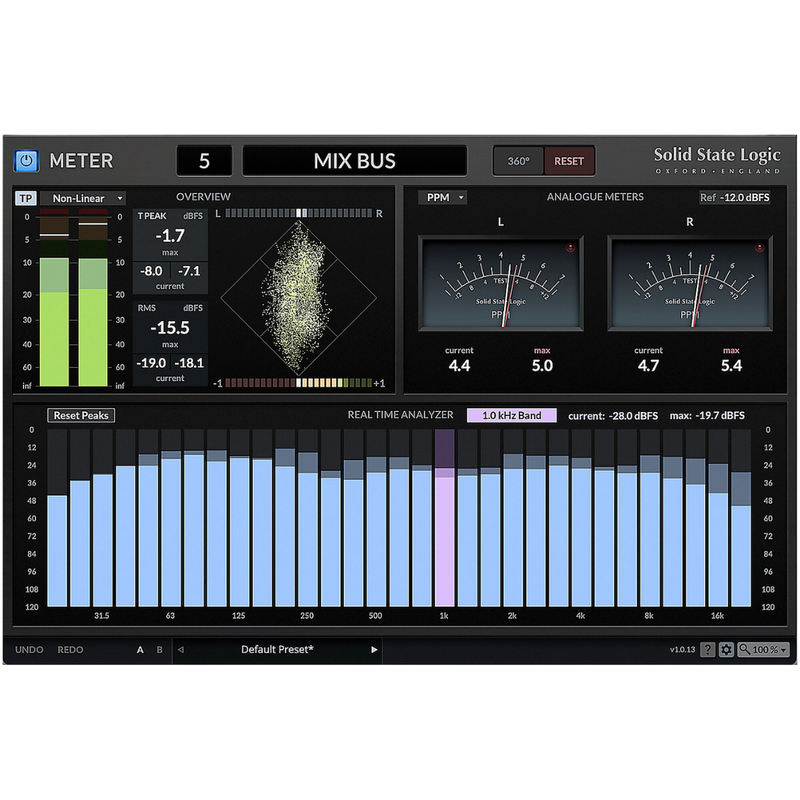Click the MIX BUS track name field
The image size is (800, 800).
tap(355, 161)
